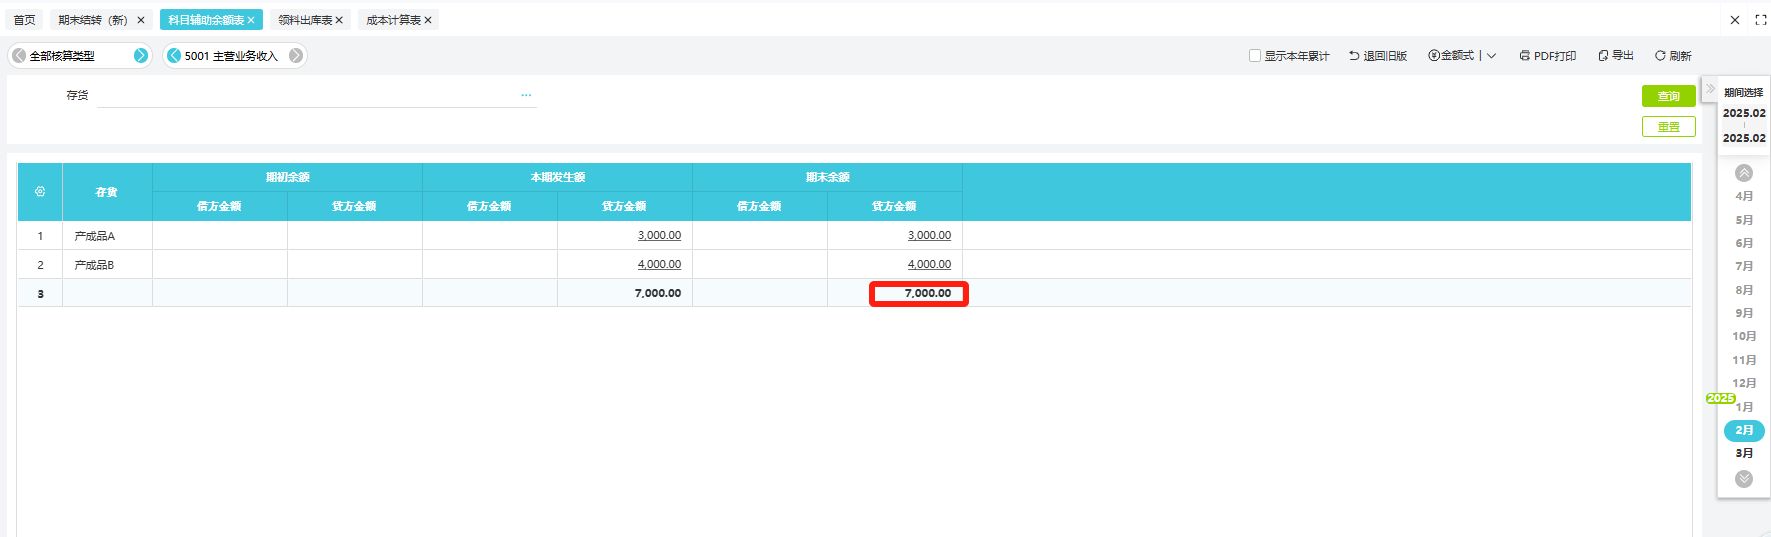Select 7月 in the period list
The height and width of the screenshot is (537, 1771).
click(1744, 266)
